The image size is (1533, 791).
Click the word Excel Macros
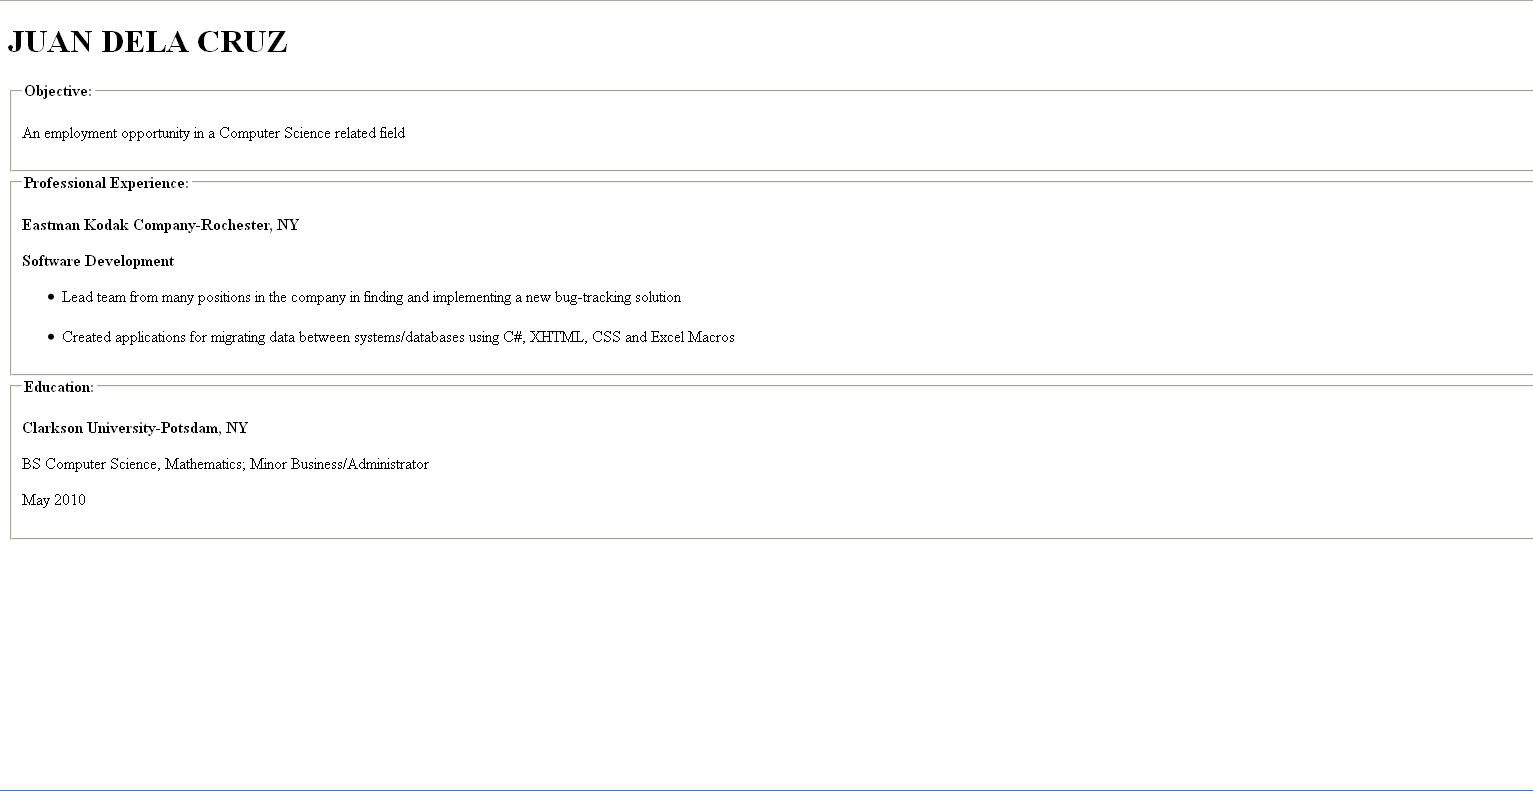(693, 337)
